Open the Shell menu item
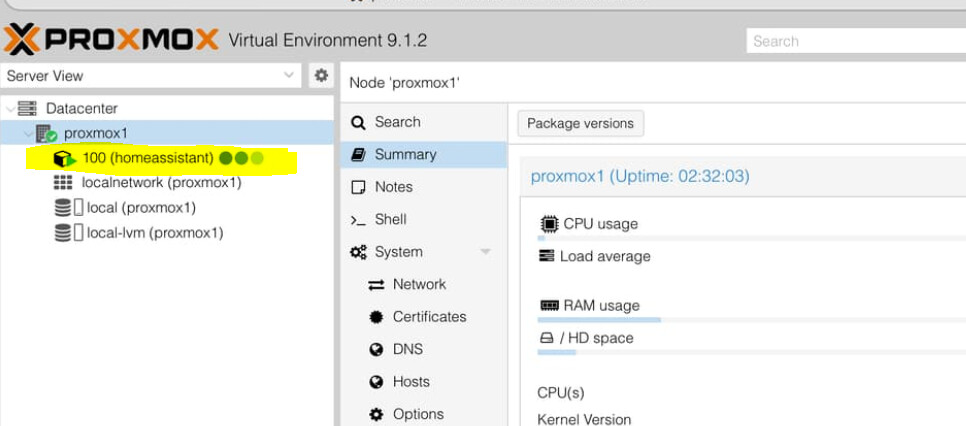The height and width of the screenshot is (426, 966). (x=390, y=219)
